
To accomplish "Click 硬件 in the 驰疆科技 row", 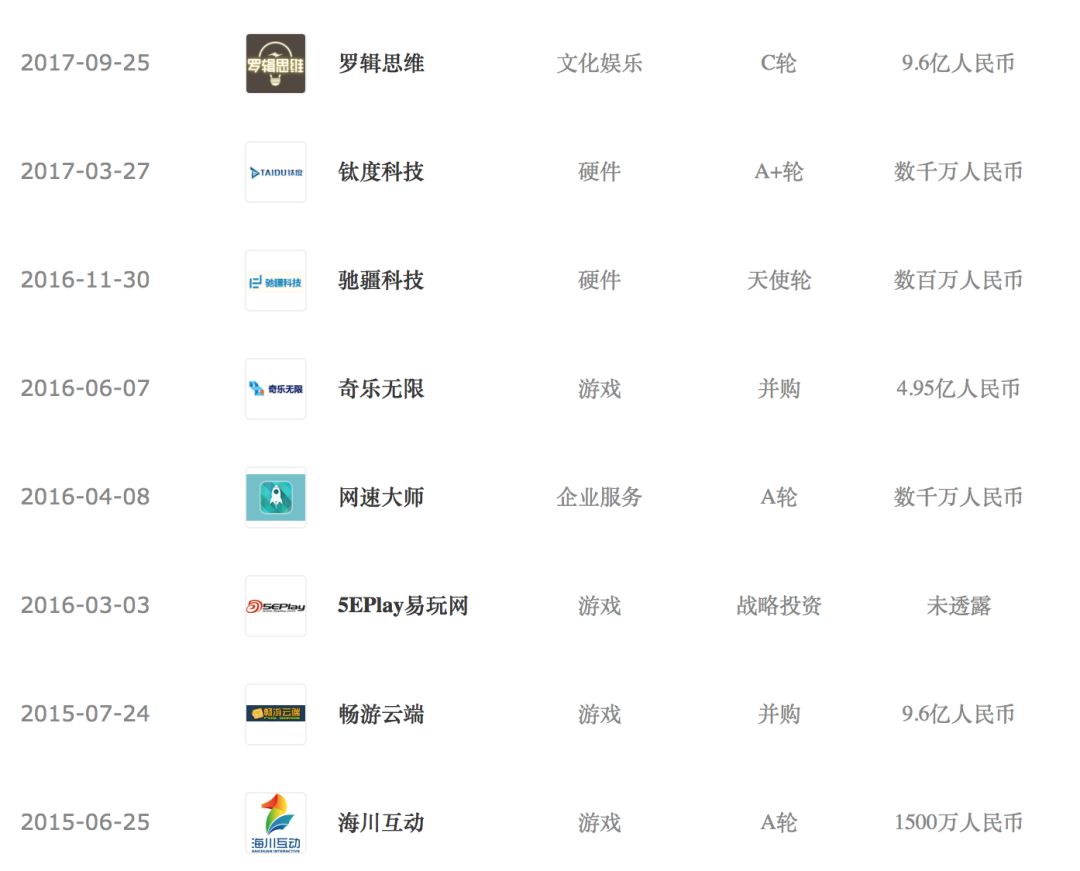I will click(599, 280).
